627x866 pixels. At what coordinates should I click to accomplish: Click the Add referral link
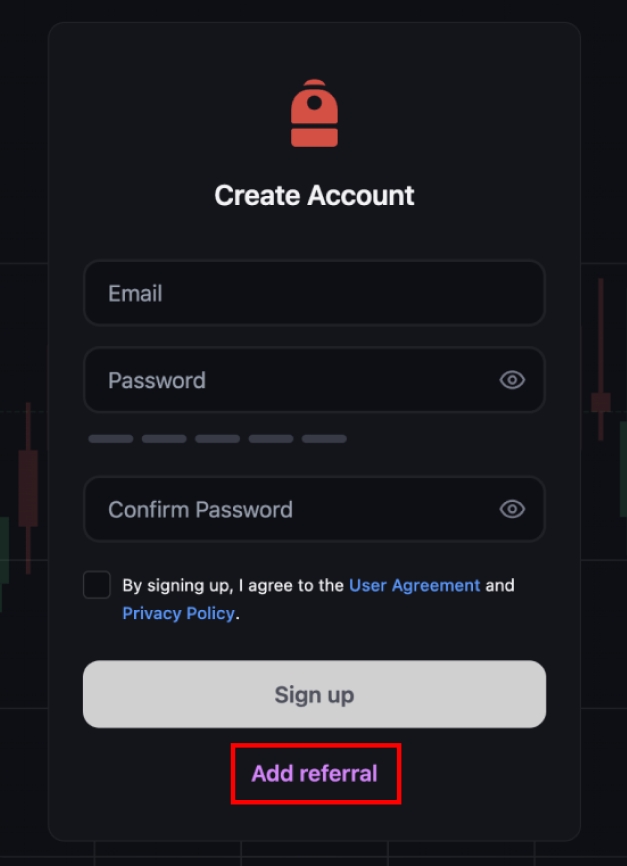tap(314, 774)
